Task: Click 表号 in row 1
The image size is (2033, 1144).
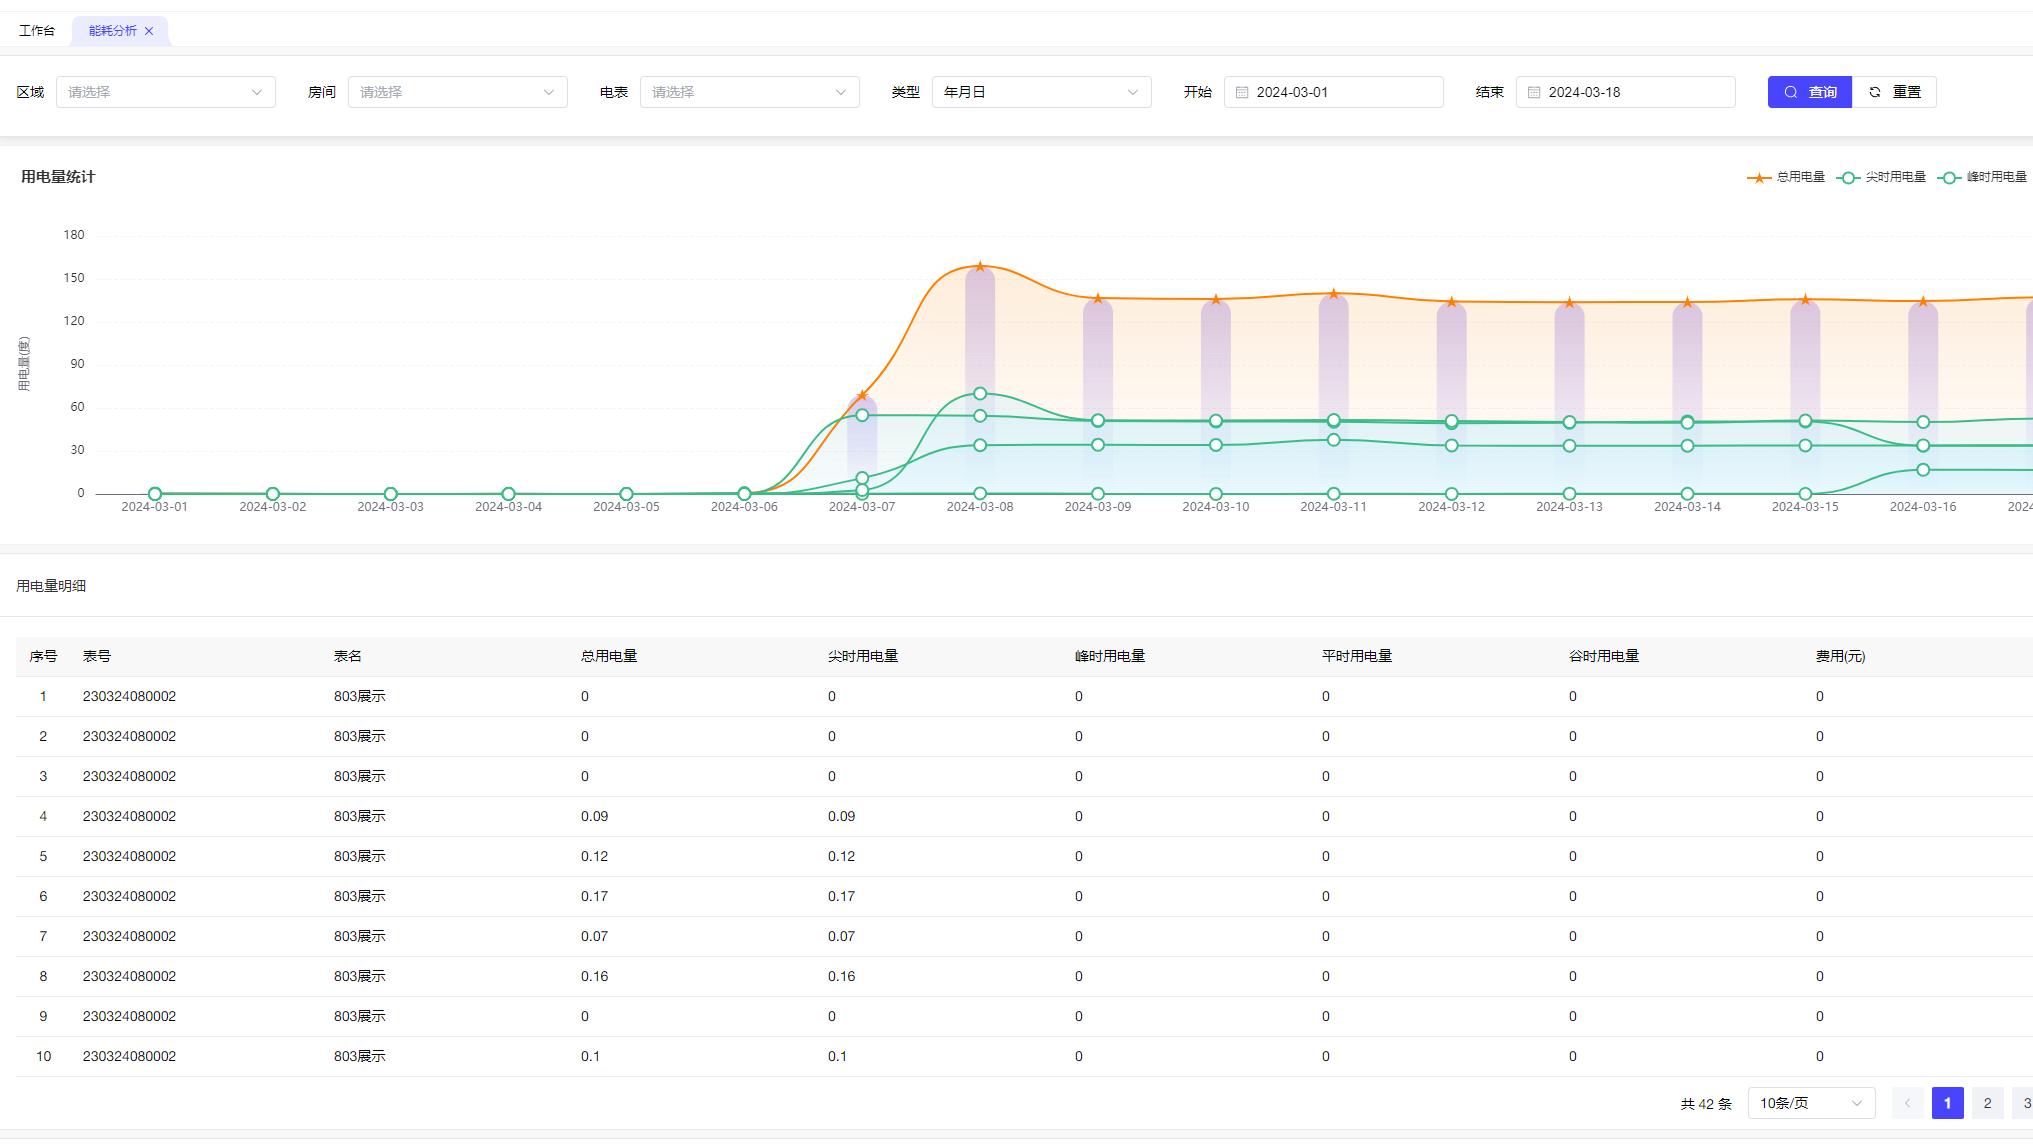Action: [x=129, y=696]
